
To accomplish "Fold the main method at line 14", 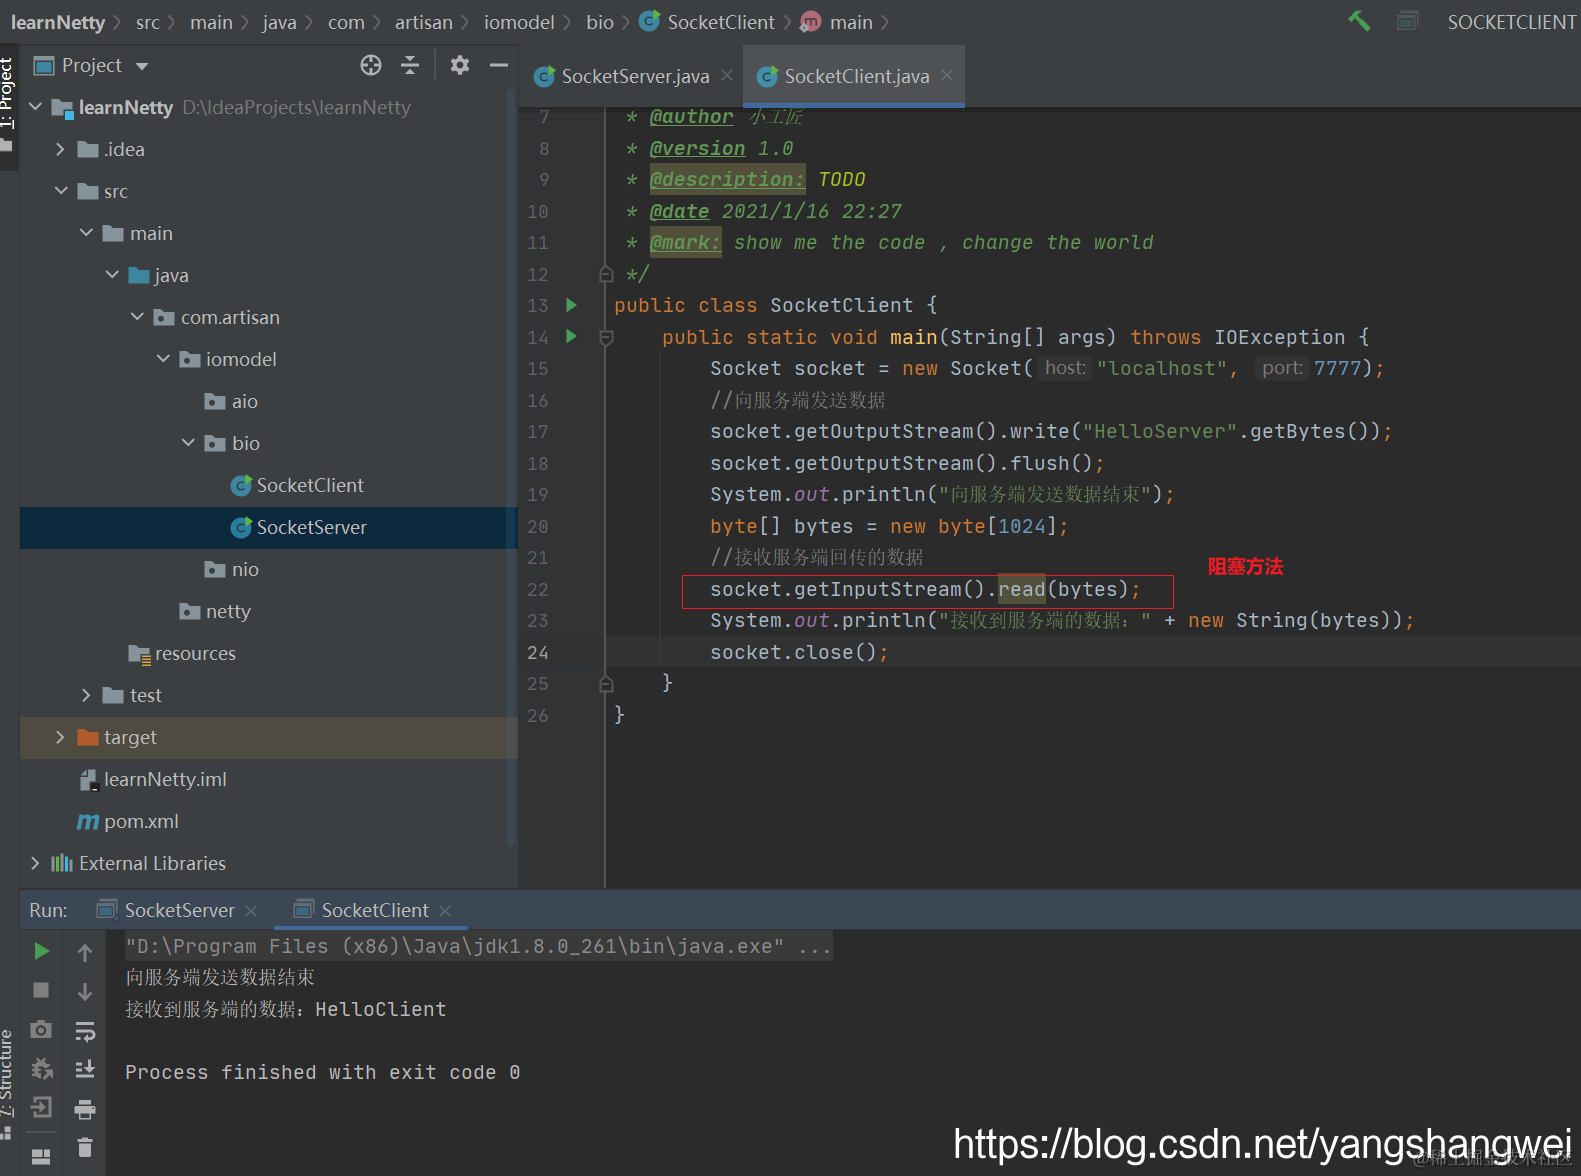I will (606, 337).
